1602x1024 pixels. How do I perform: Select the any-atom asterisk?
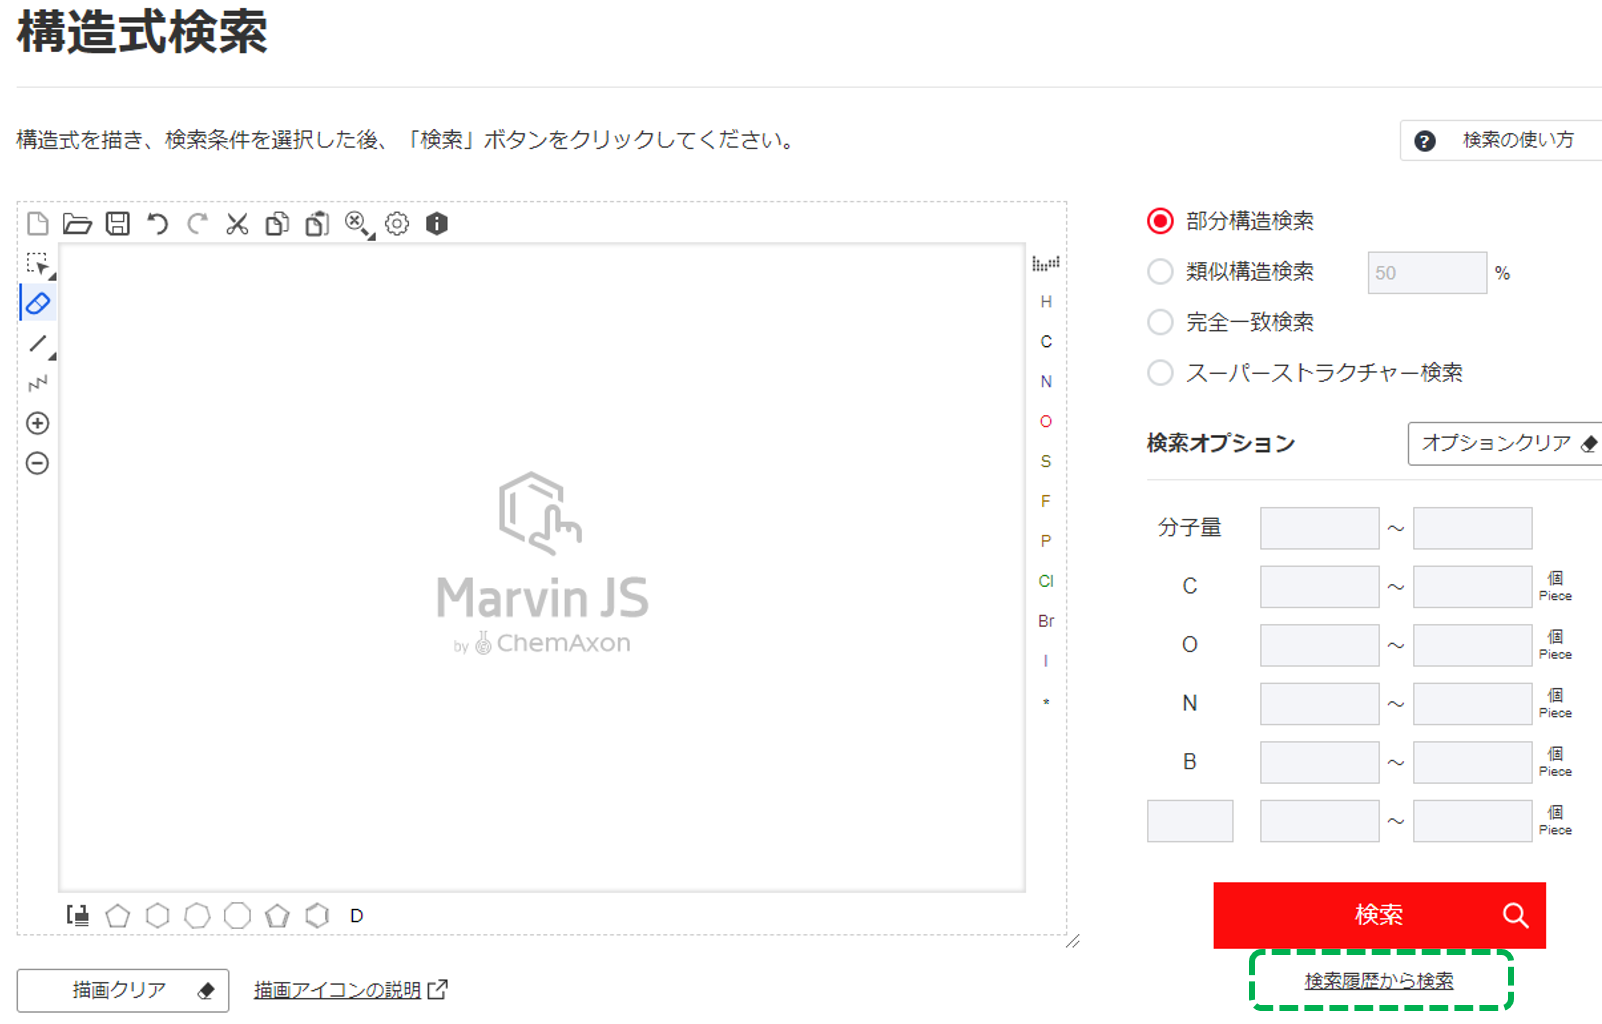coord(1046,702)
